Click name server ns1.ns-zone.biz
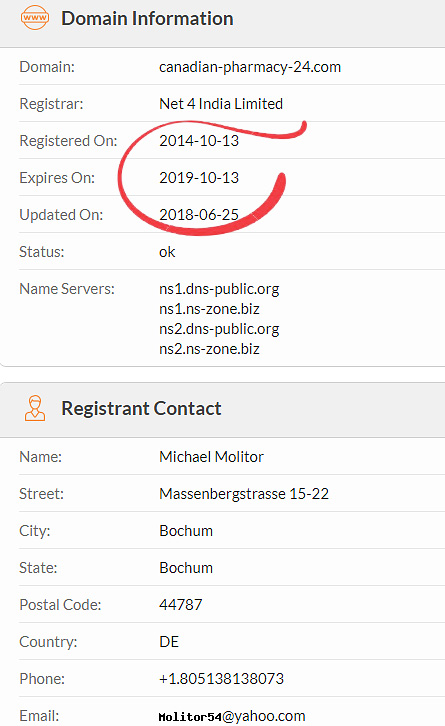 tap(209, 309)
